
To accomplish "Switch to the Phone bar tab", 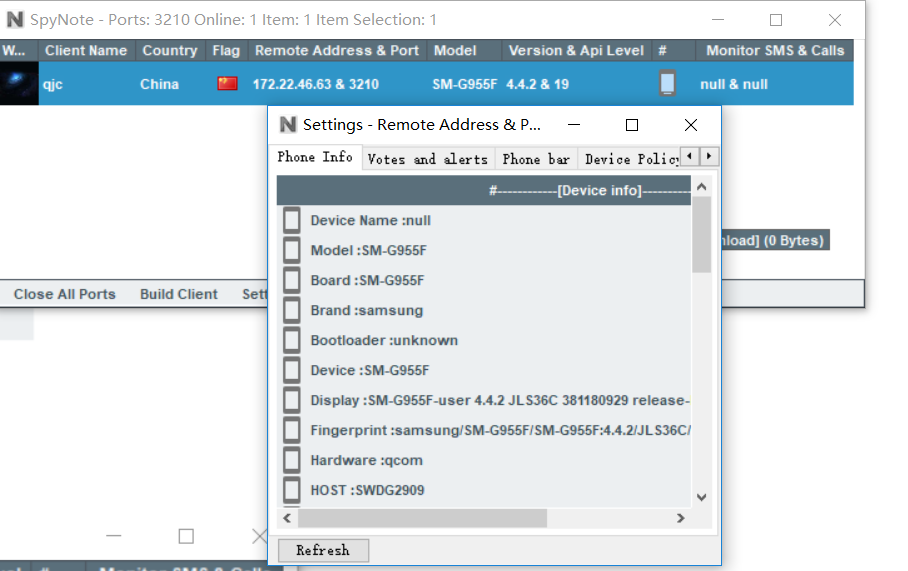I will click(536, 159).
